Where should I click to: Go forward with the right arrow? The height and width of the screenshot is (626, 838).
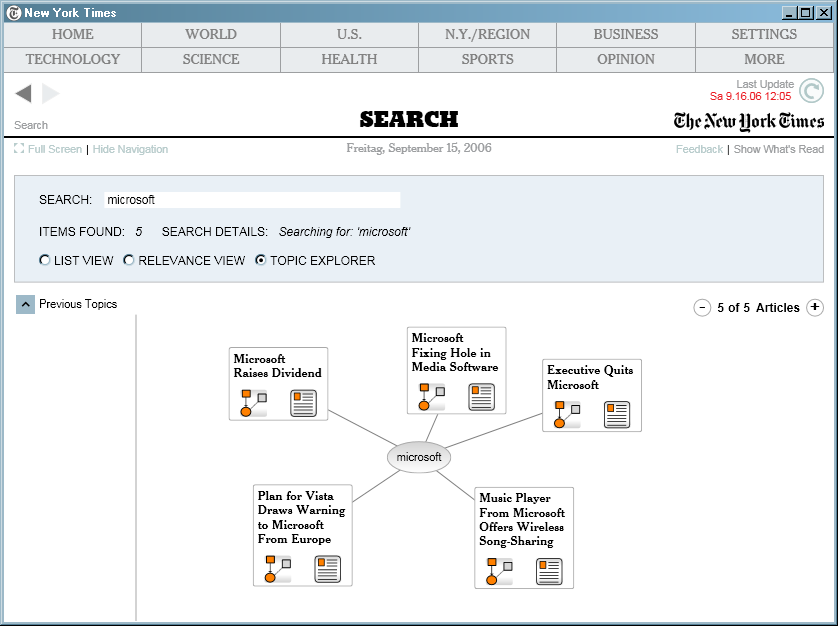click(50, 94)
